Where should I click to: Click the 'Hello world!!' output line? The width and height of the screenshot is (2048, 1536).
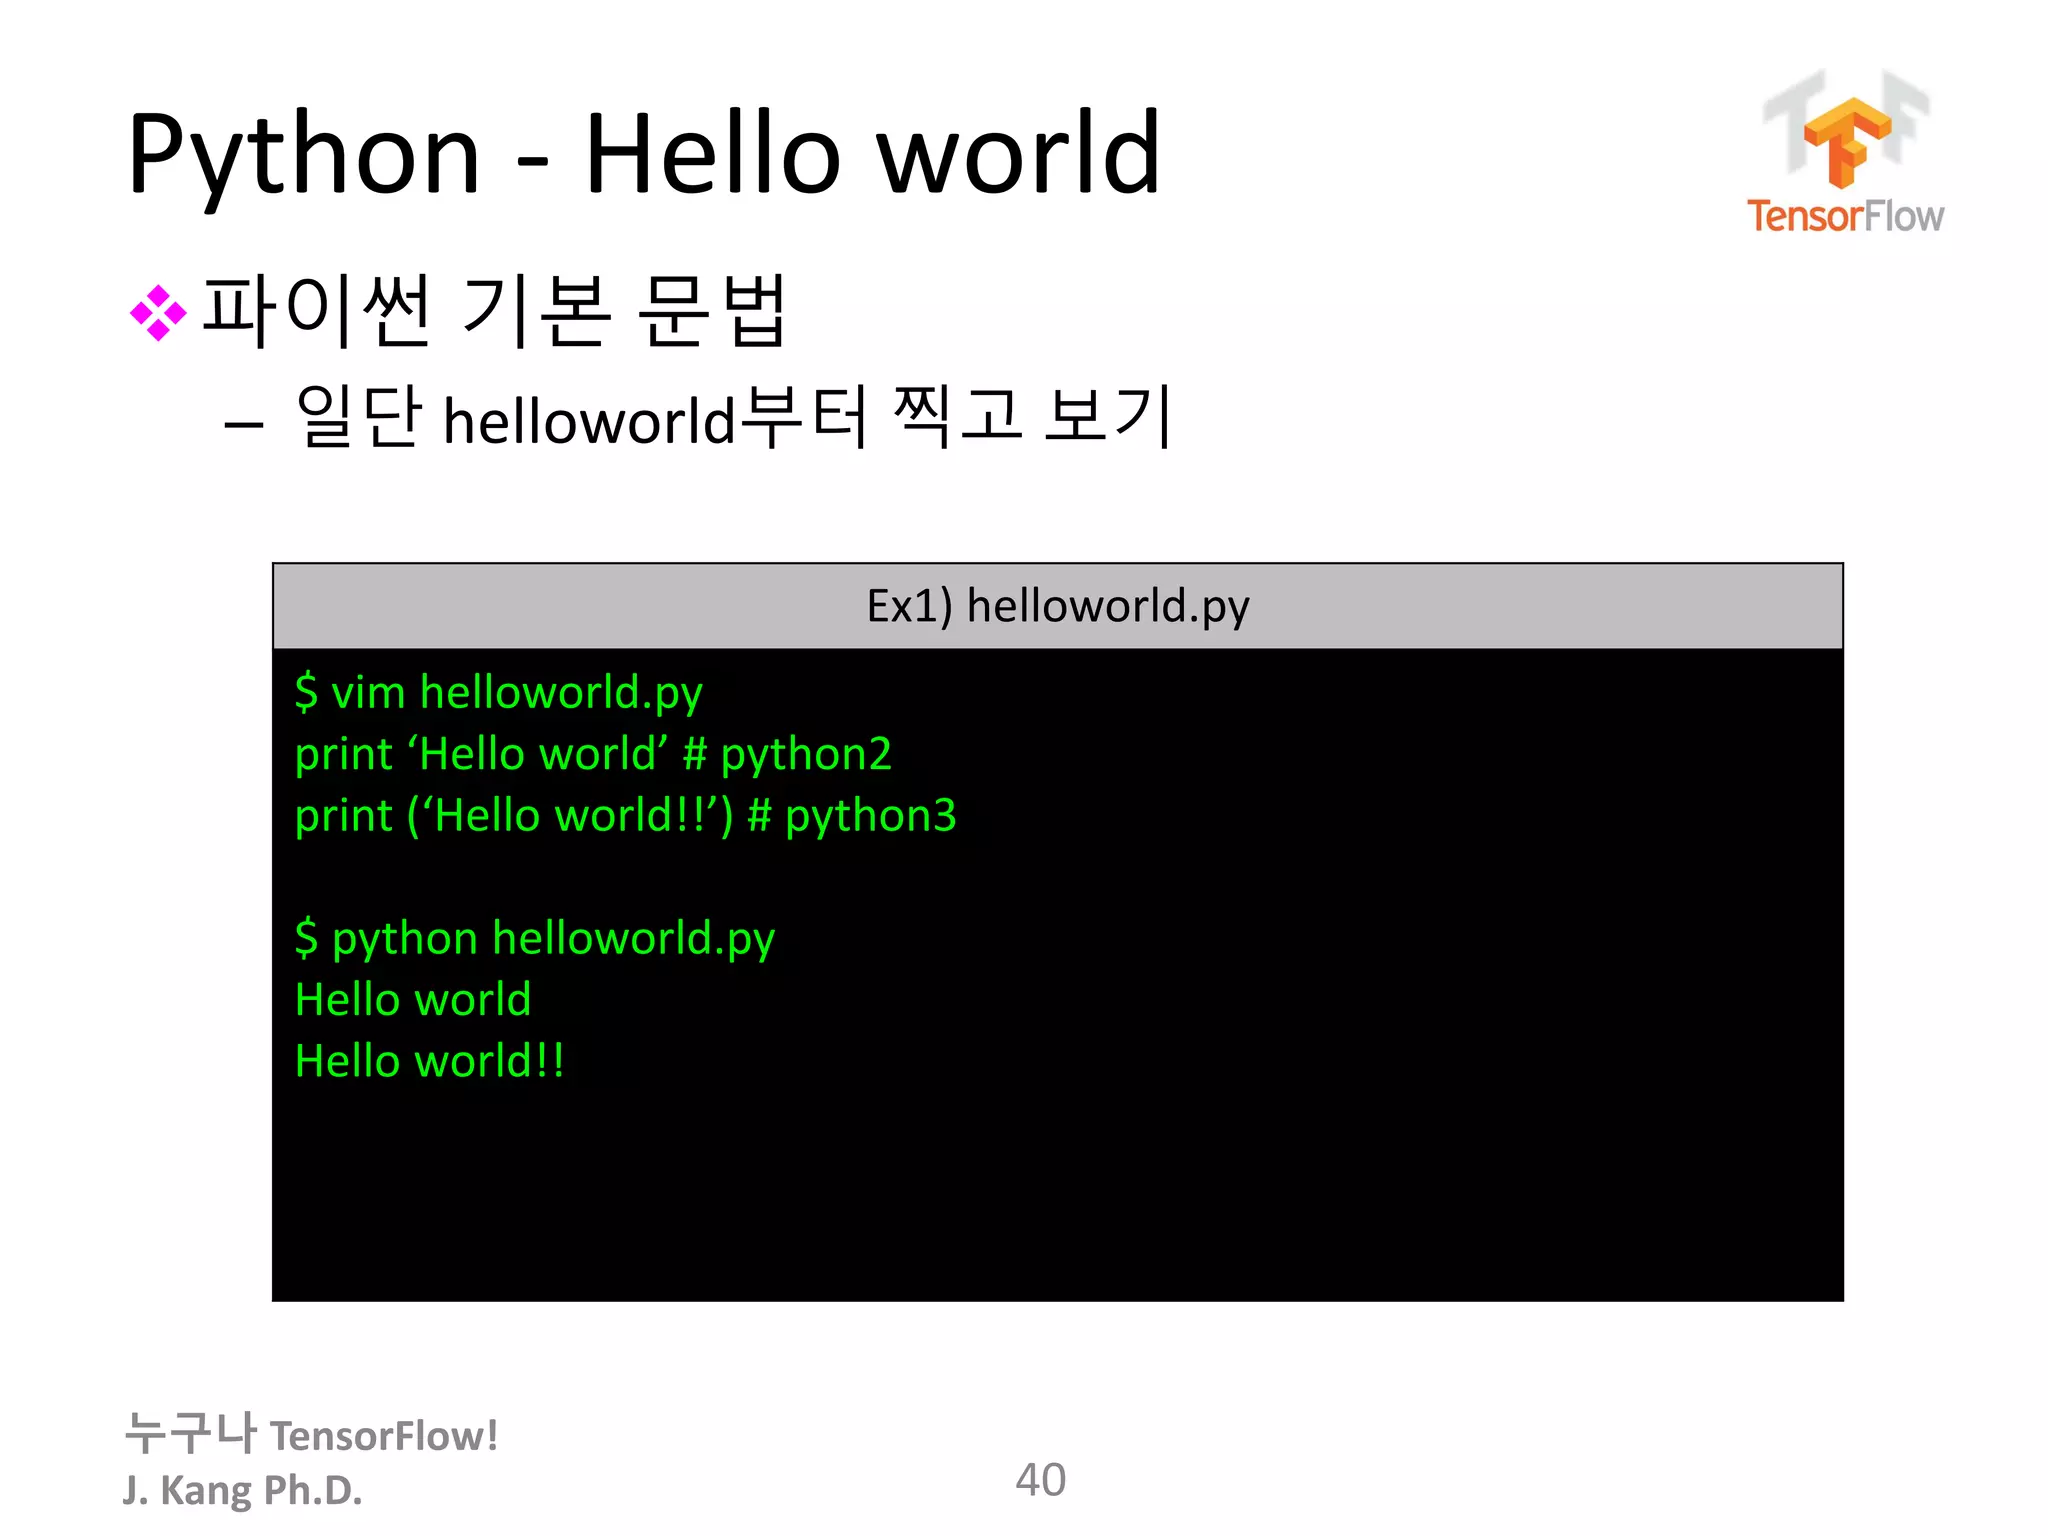430,1061
